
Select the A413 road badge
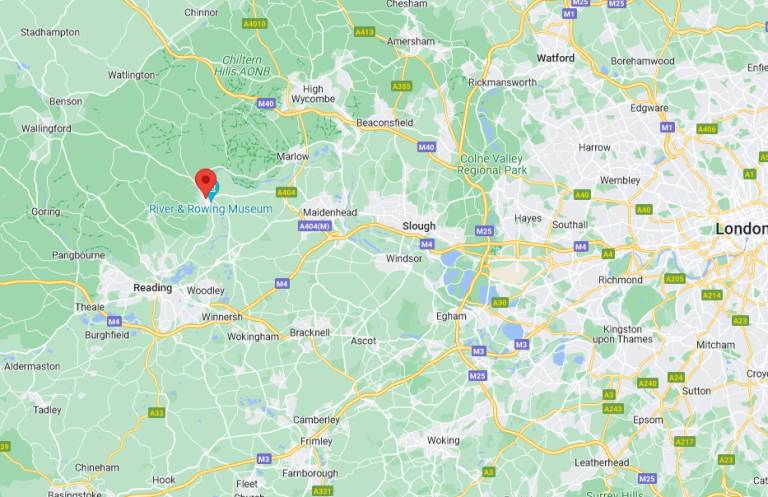click(x=364, y=32)
